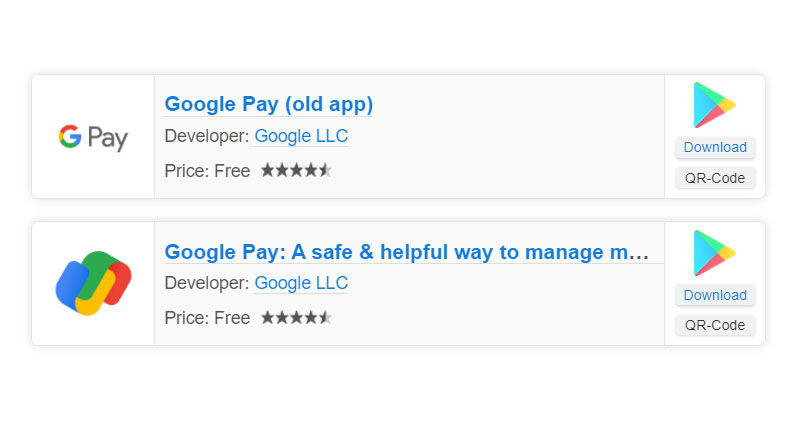Open the "Google Pay: A safe & helpful way" title link
Image resolution: width=800 pixels, height=424 pixels.
407,252
